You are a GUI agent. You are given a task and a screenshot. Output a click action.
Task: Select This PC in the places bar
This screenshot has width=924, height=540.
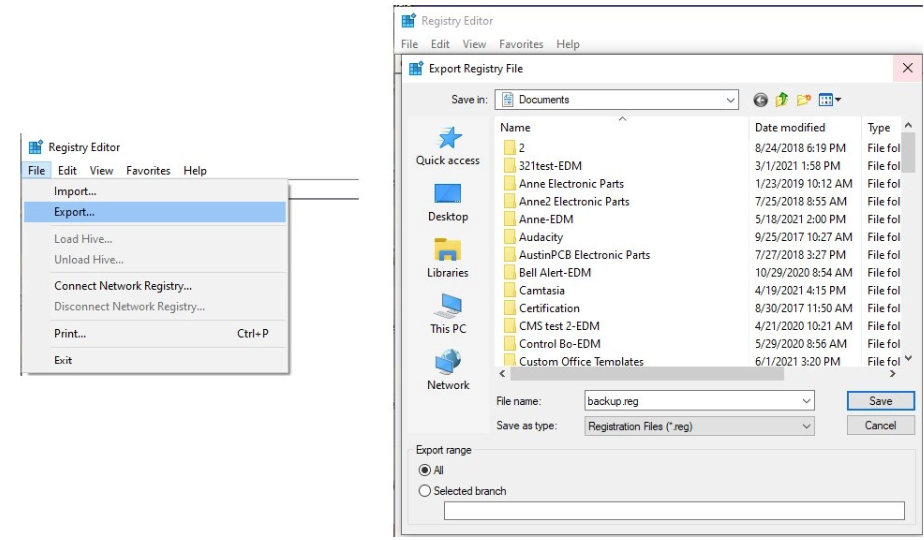click(x=447, y=314)
